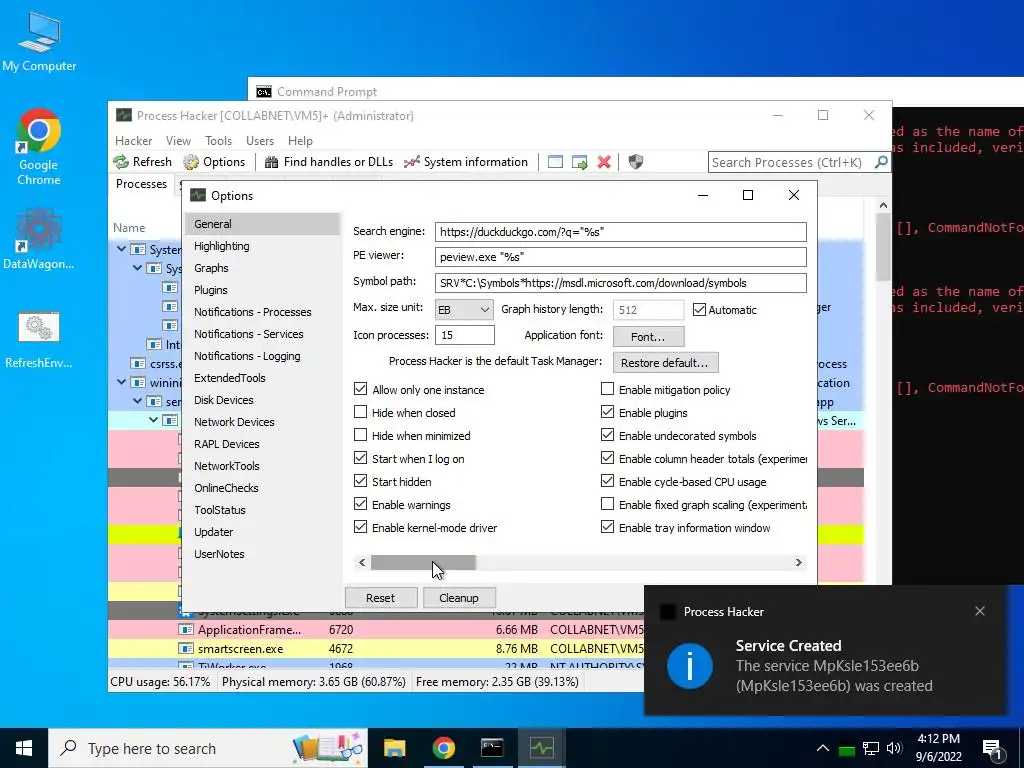Click the Restore default... button
This screenshot has height=768, width=1024.
(665, 362)
